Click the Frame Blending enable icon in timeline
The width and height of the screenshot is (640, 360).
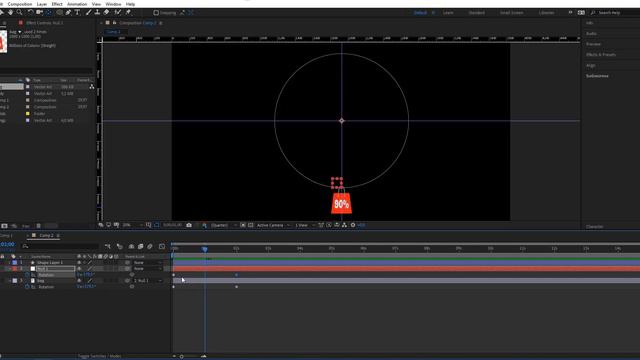pyautogui.click(x=140, y=247)
